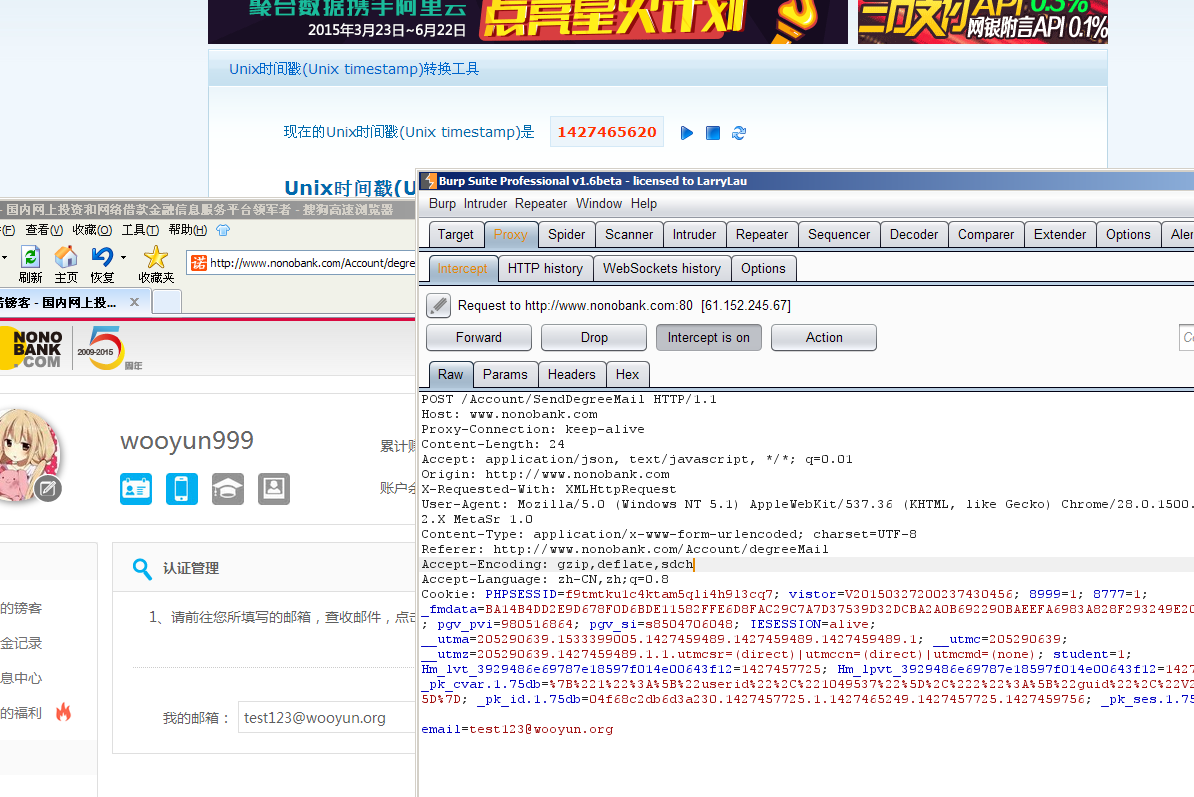Open the Help menu in Burp
This screenshot has width=1194, height=797.
(643, 203)
